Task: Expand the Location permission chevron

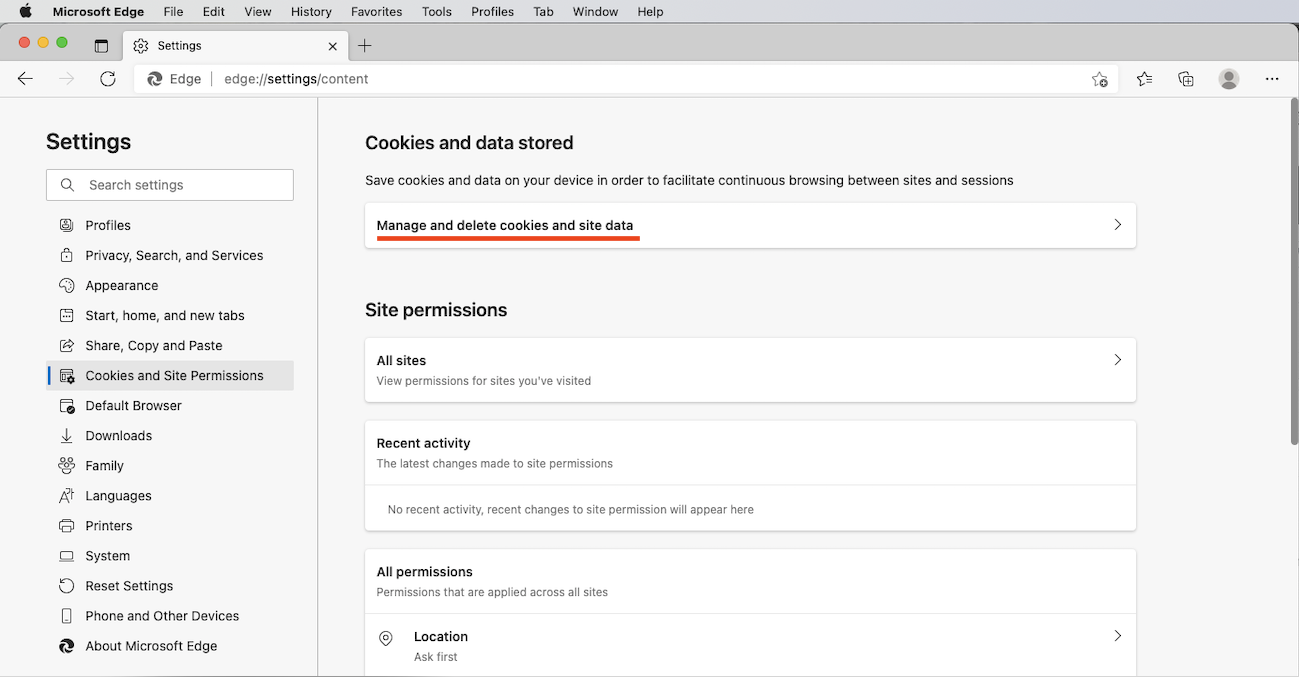Action: point(1118,636)
